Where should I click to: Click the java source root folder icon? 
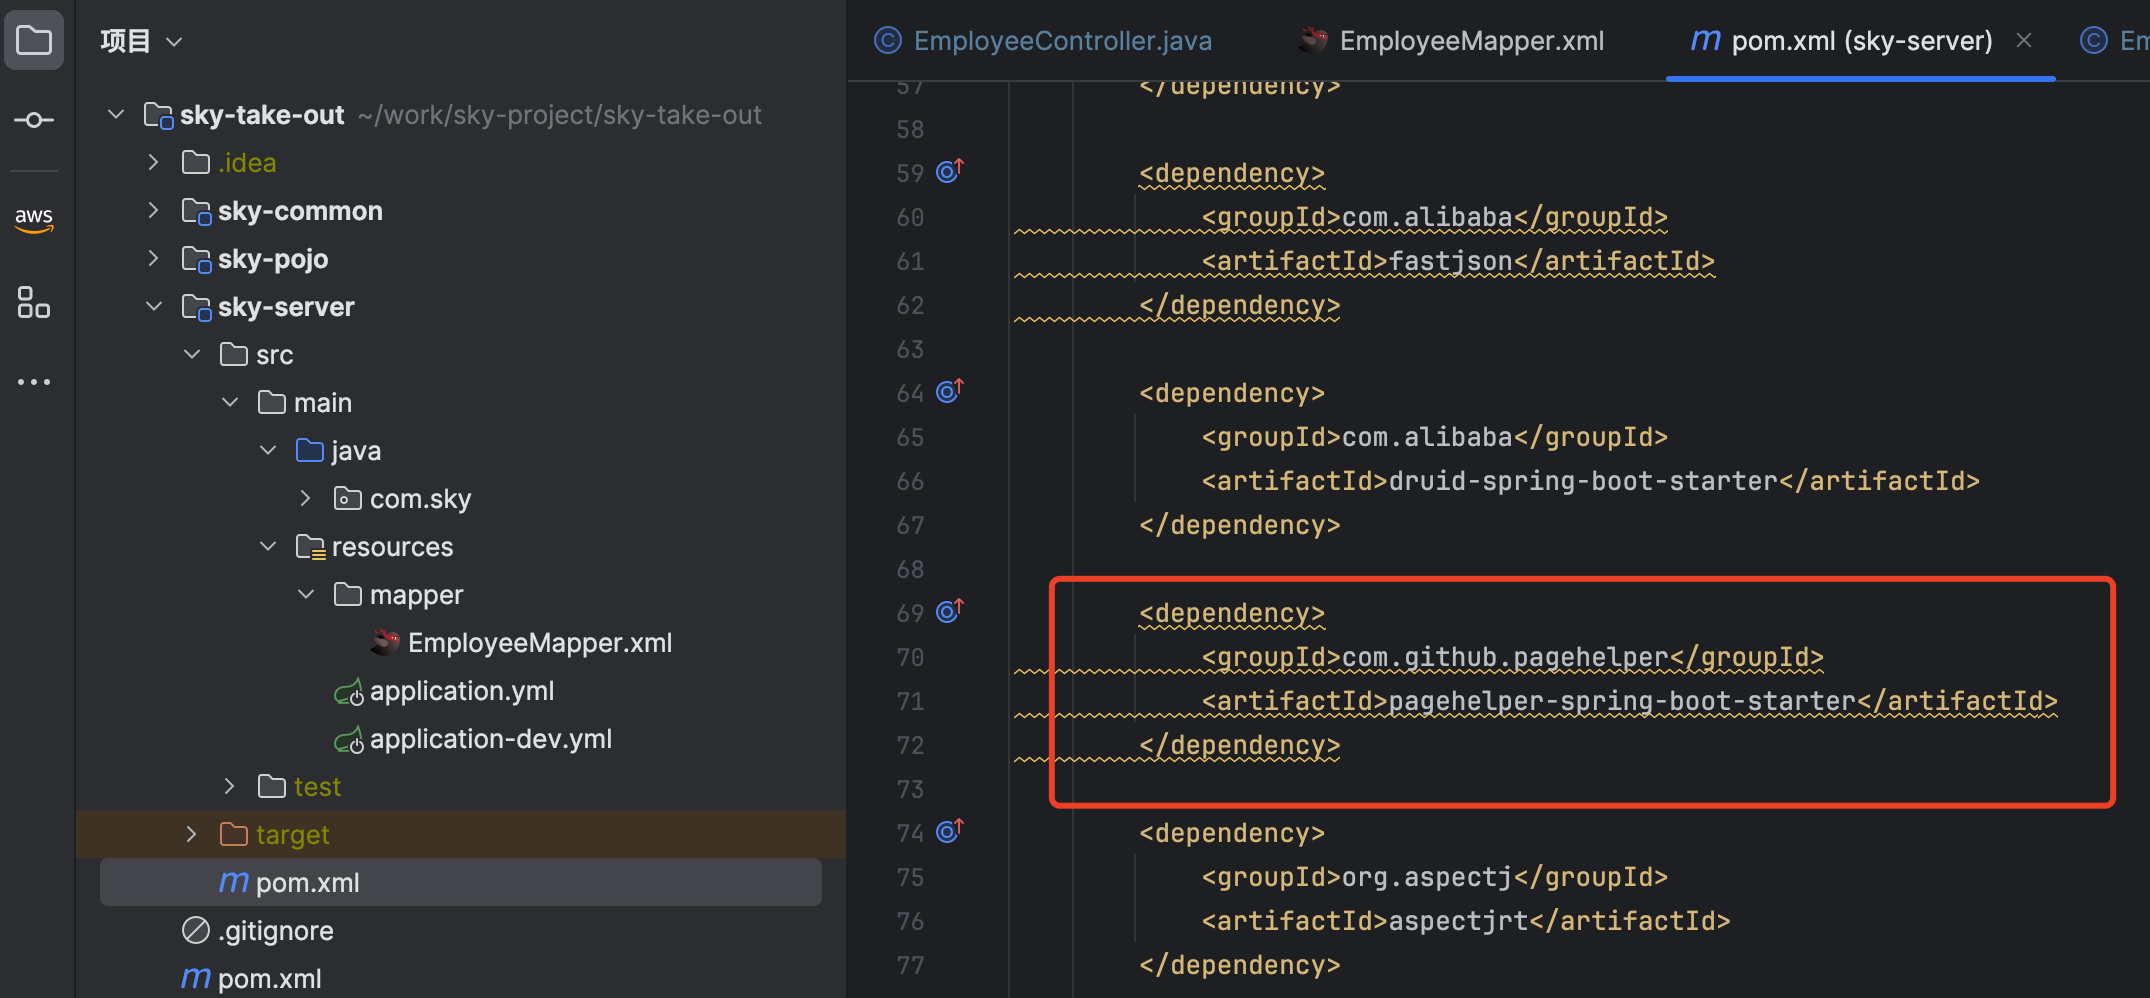tap(310, 450)
